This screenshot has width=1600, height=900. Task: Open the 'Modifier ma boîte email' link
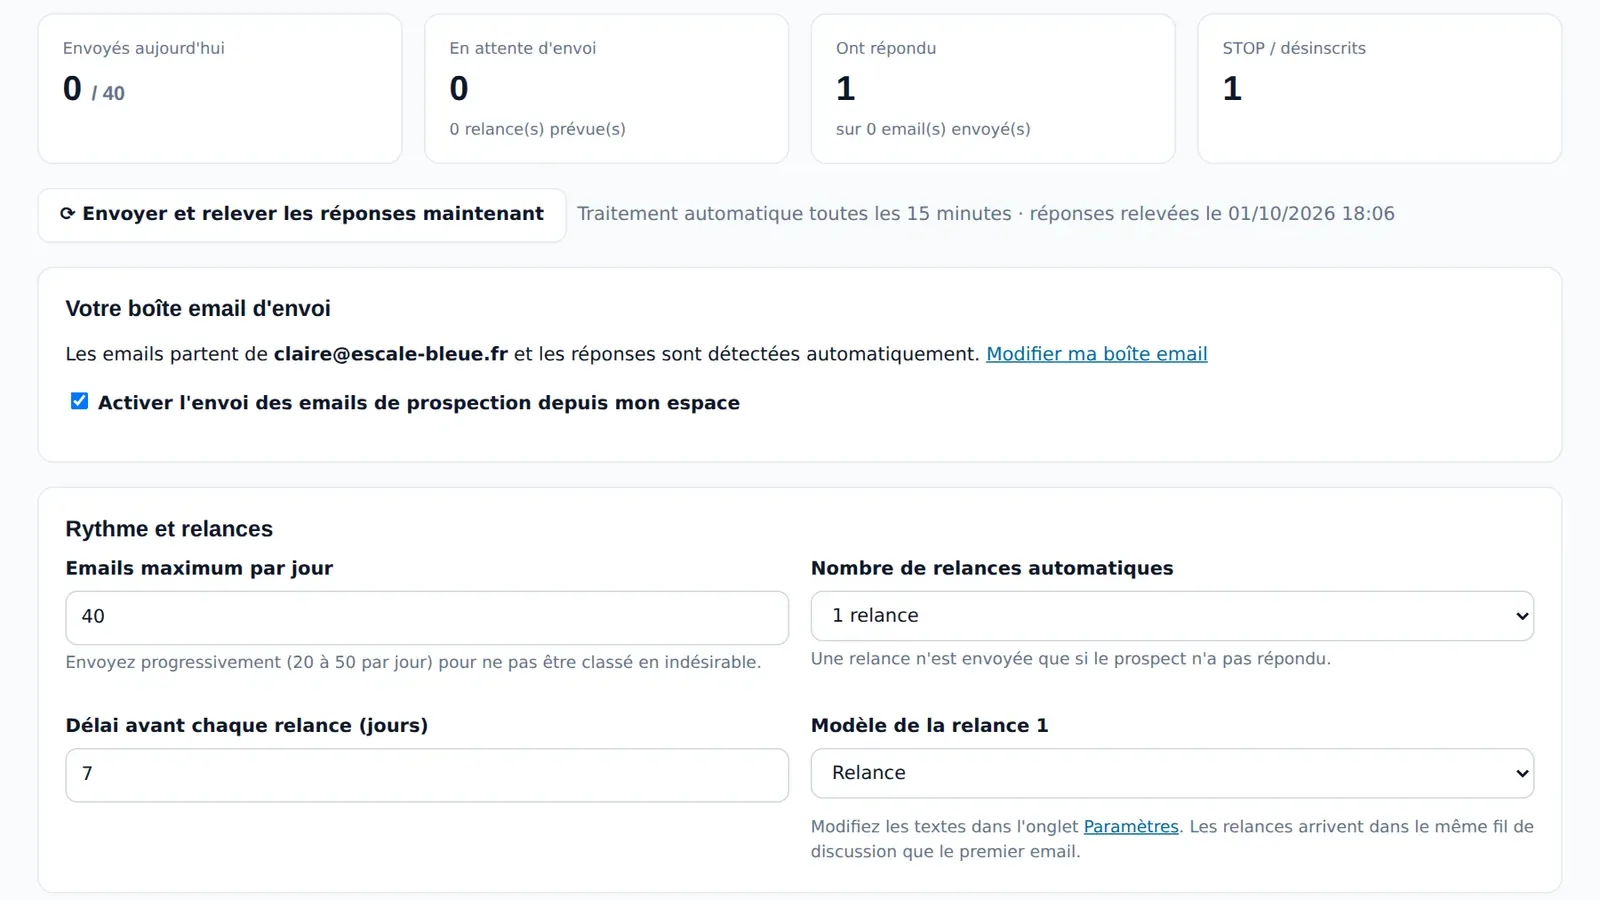[x=1096, y=354]
